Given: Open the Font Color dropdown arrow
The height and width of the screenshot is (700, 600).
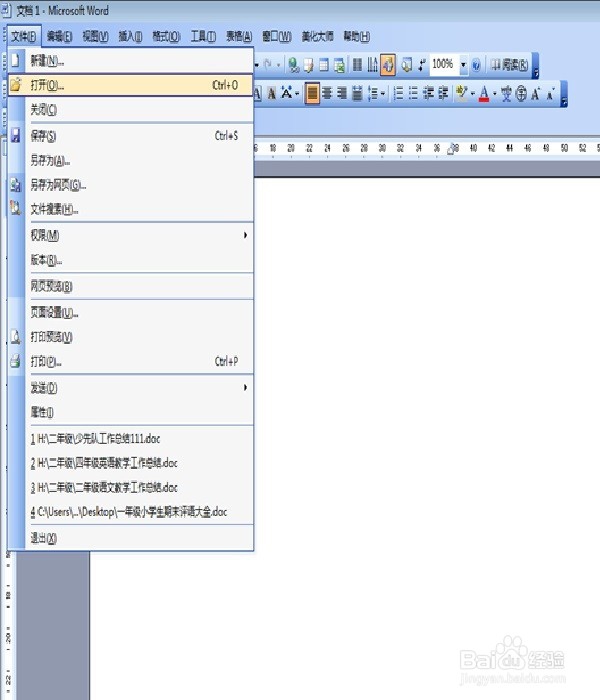Looking at the screenshot, I should tap(495, 94).
